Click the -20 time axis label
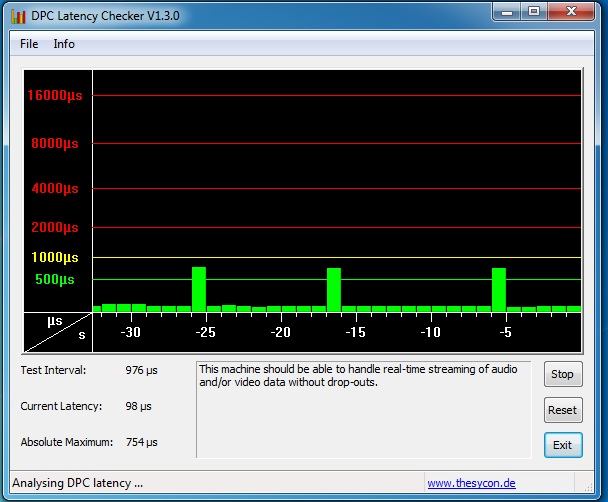This screenshot has width=608, height=502. click(x=280, y=332)
